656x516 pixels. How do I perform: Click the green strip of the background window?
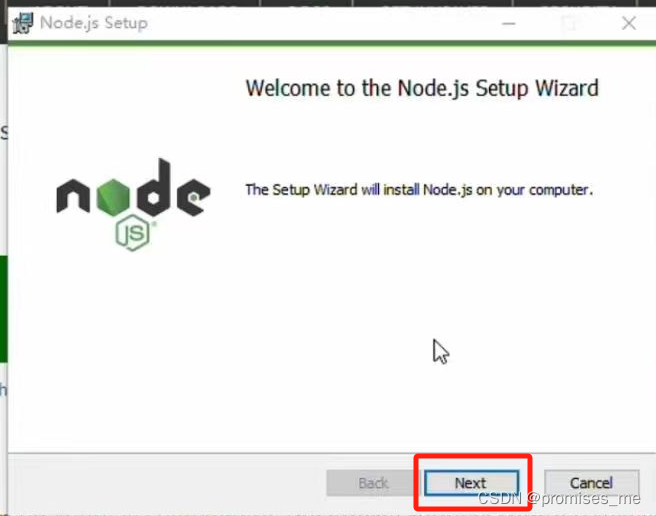(3, 309)
